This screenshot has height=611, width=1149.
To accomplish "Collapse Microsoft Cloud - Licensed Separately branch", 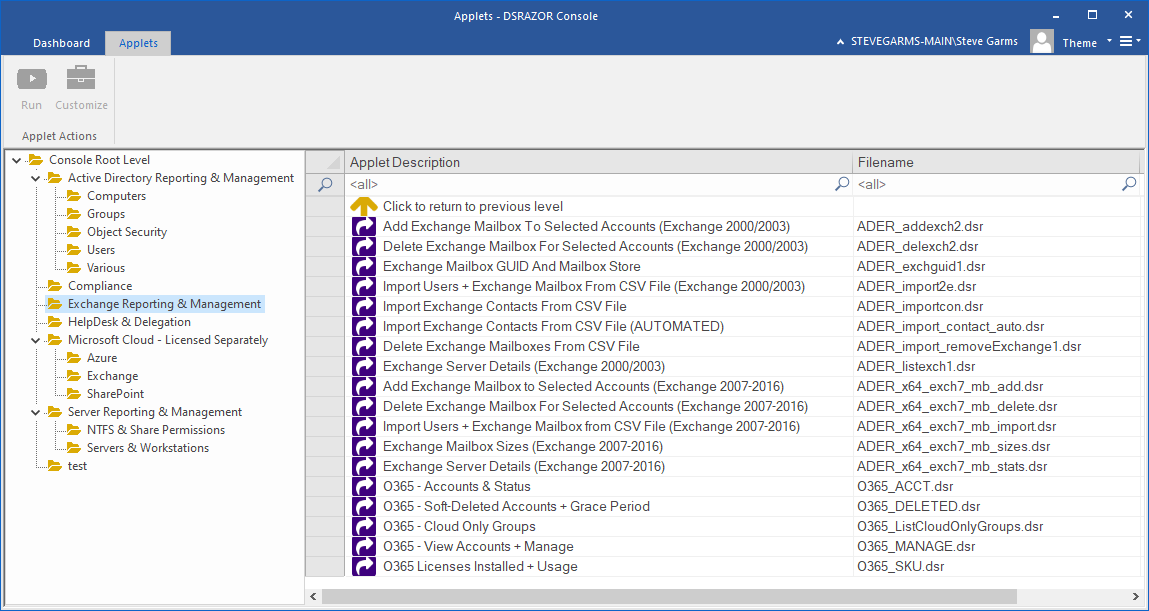I will tap(35, 339).
